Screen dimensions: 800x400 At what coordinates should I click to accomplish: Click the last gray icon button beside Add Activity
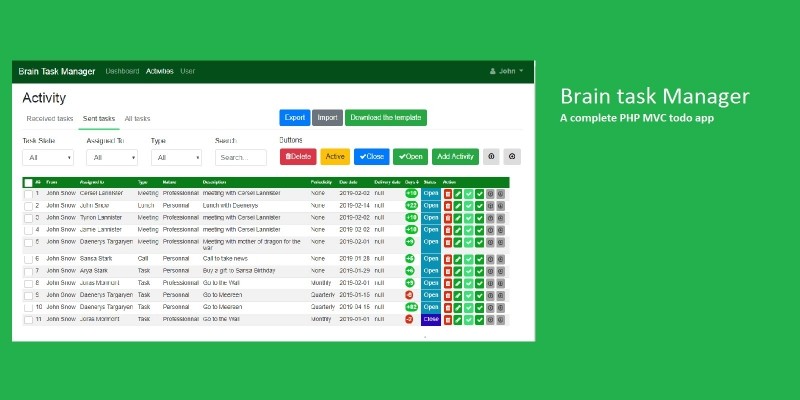pos(512,156)
